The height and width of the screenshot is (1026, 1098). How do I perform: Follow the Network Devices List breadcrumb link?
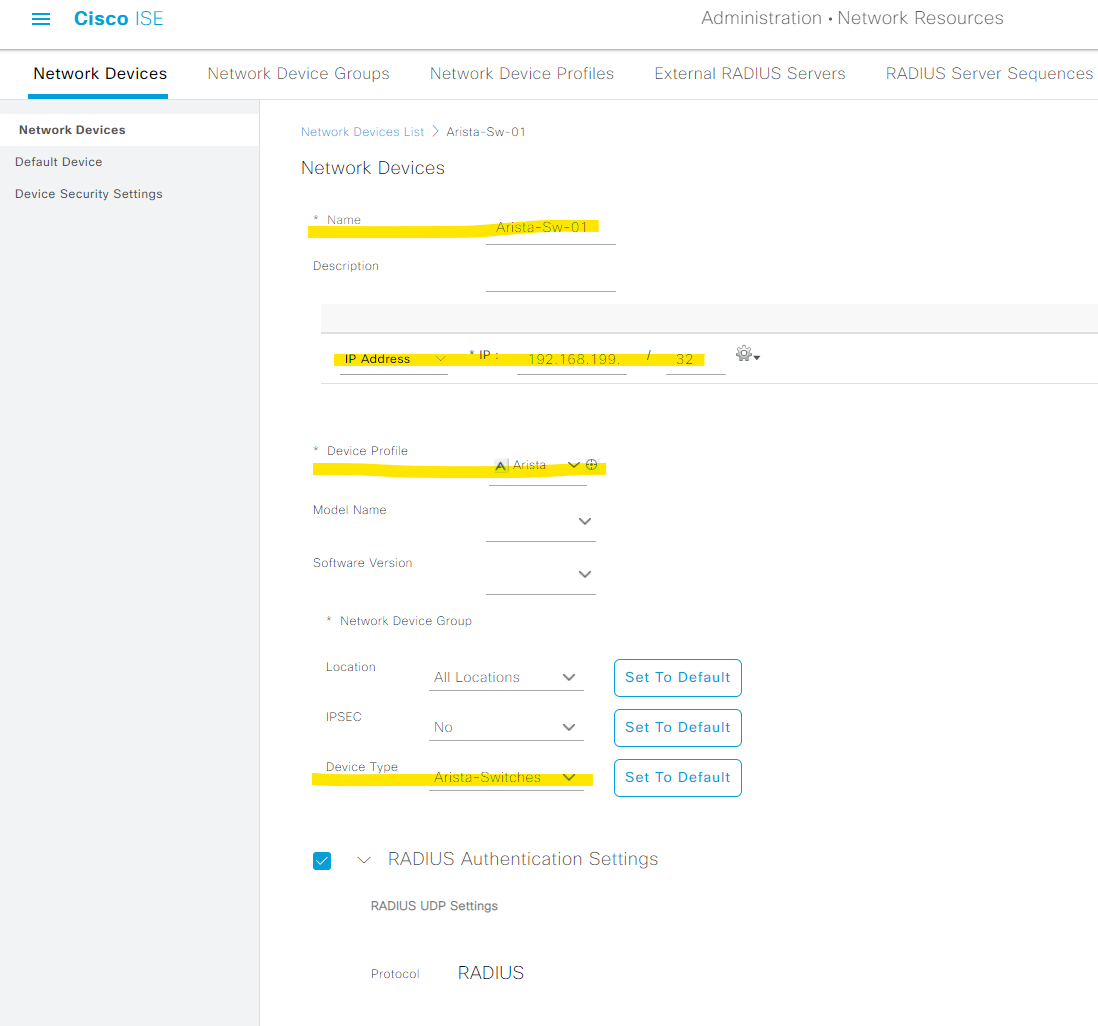pos(362,132)
